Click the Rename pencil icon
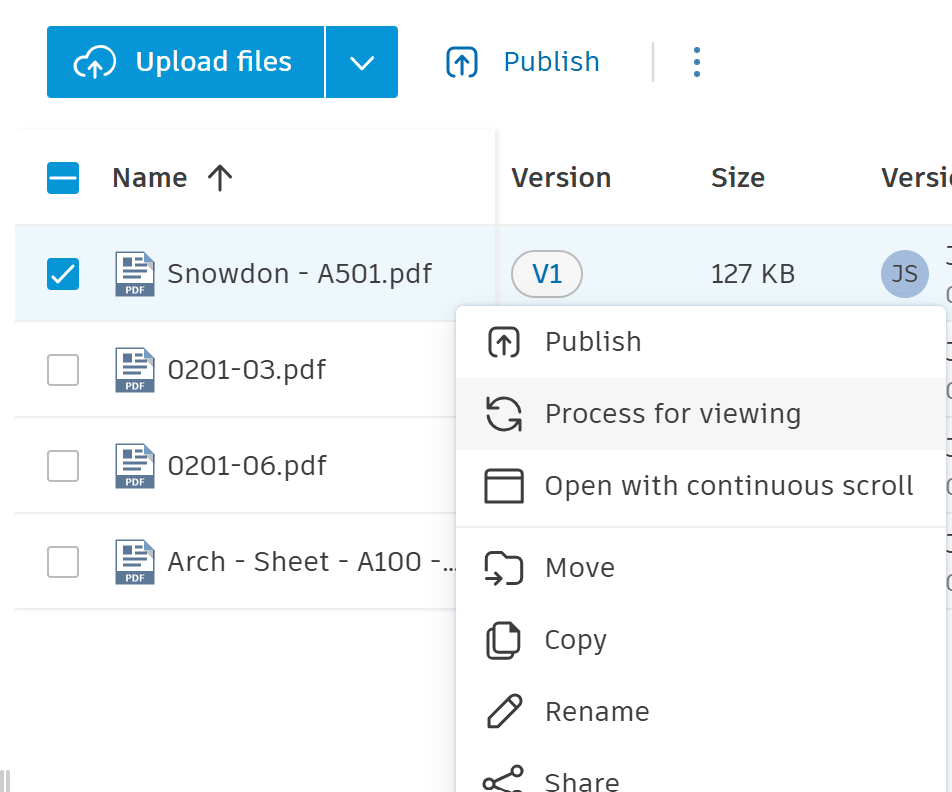 504,711
